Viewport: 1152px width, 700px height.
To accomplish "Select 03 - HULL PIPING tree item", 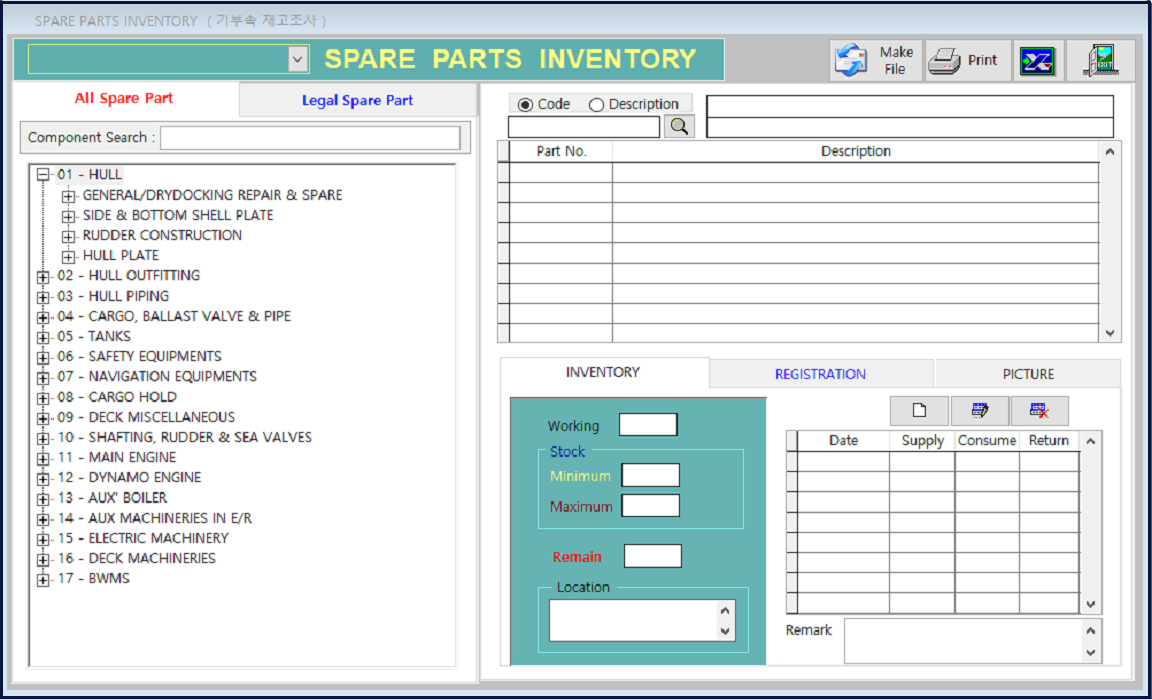I will (x=113, y=296).
